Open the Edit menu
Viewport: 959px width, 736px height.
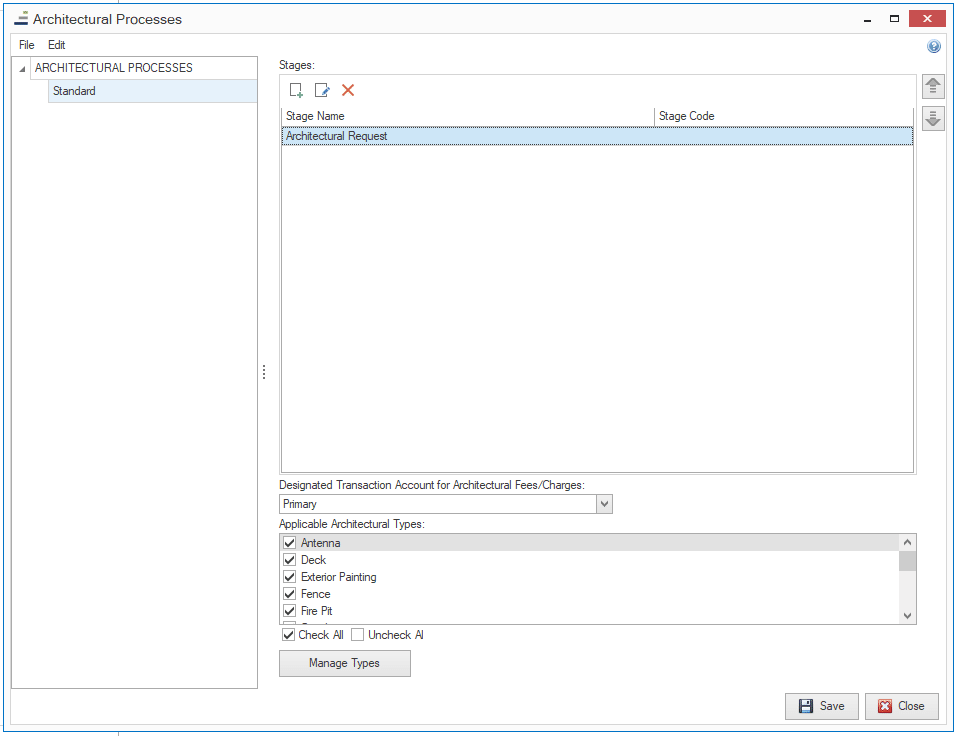tap(56, 45)
